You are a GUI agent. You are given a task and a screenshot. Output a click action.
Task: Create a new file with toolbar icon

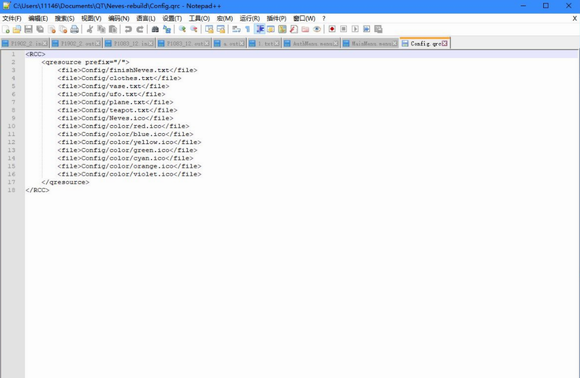(x=6, y=29)
